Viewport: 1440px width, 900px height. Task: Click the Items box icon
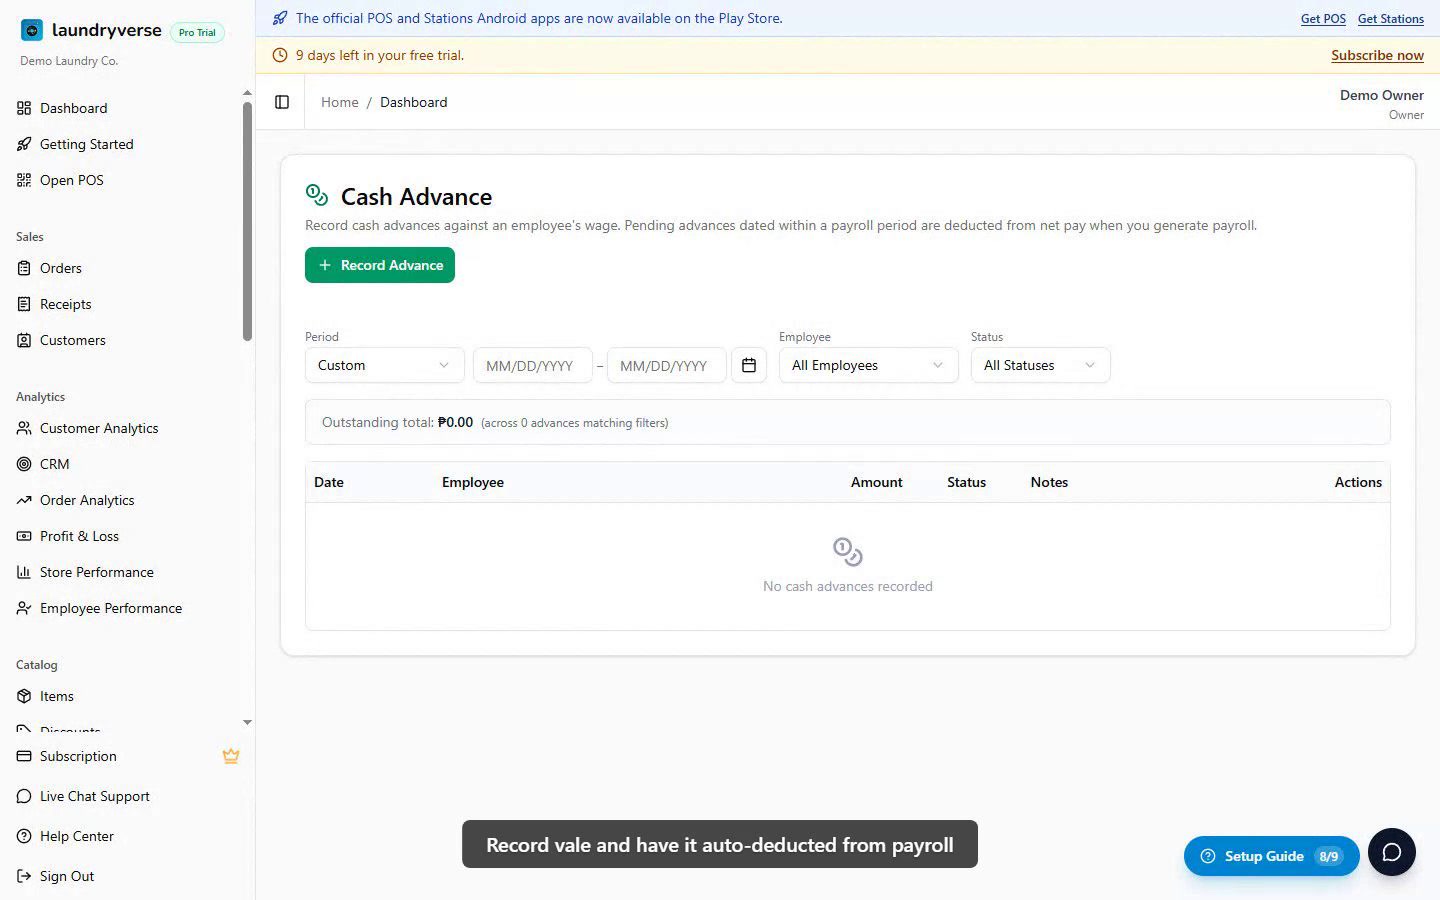pyautogui.click(x=24, y=696)
